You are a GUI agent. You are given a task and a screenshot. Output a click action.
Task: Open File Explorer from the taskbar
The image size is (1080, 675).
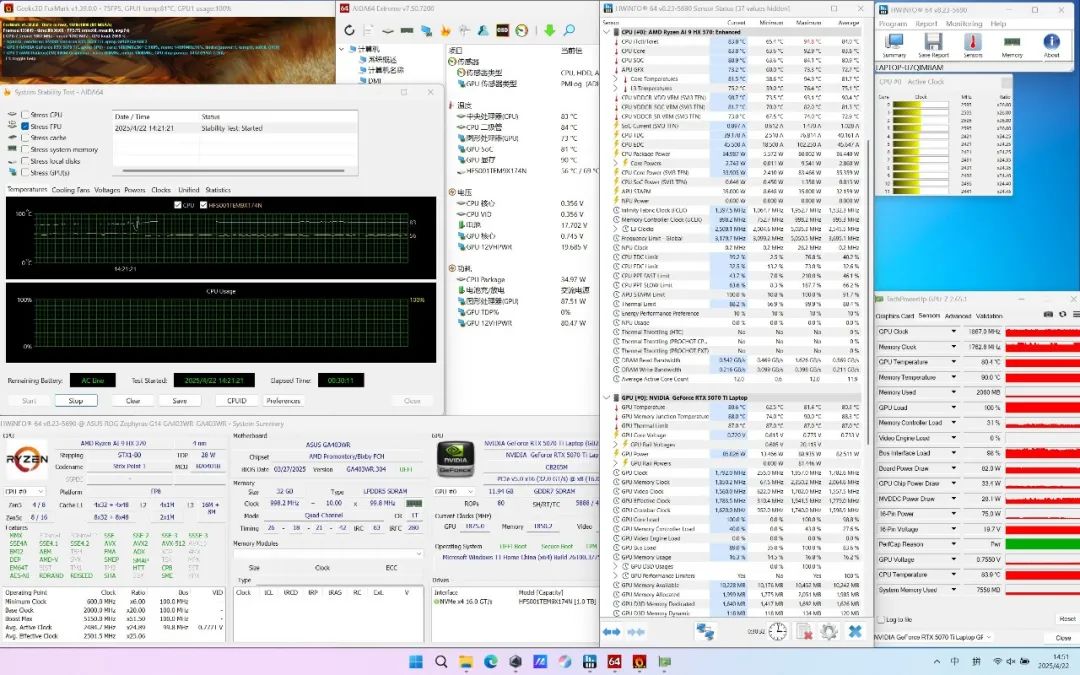466,662
